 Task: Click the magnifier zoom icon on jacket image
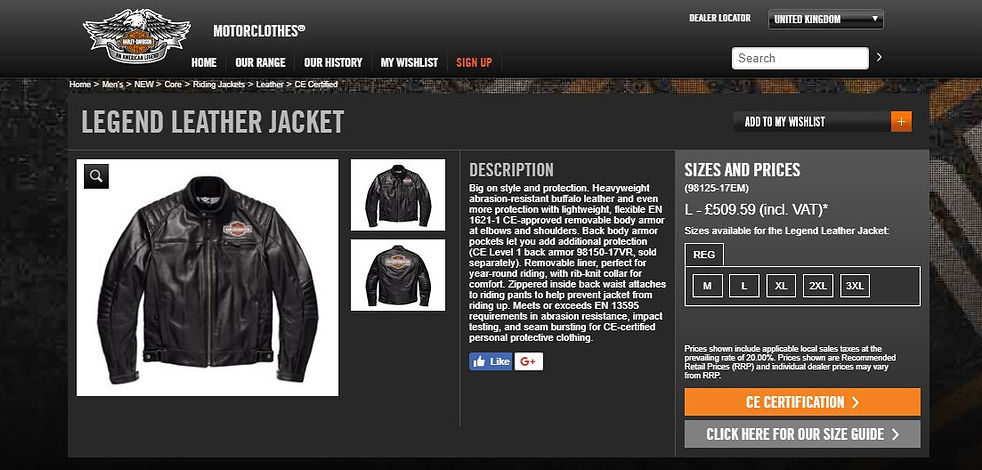(x=96, y=176)
